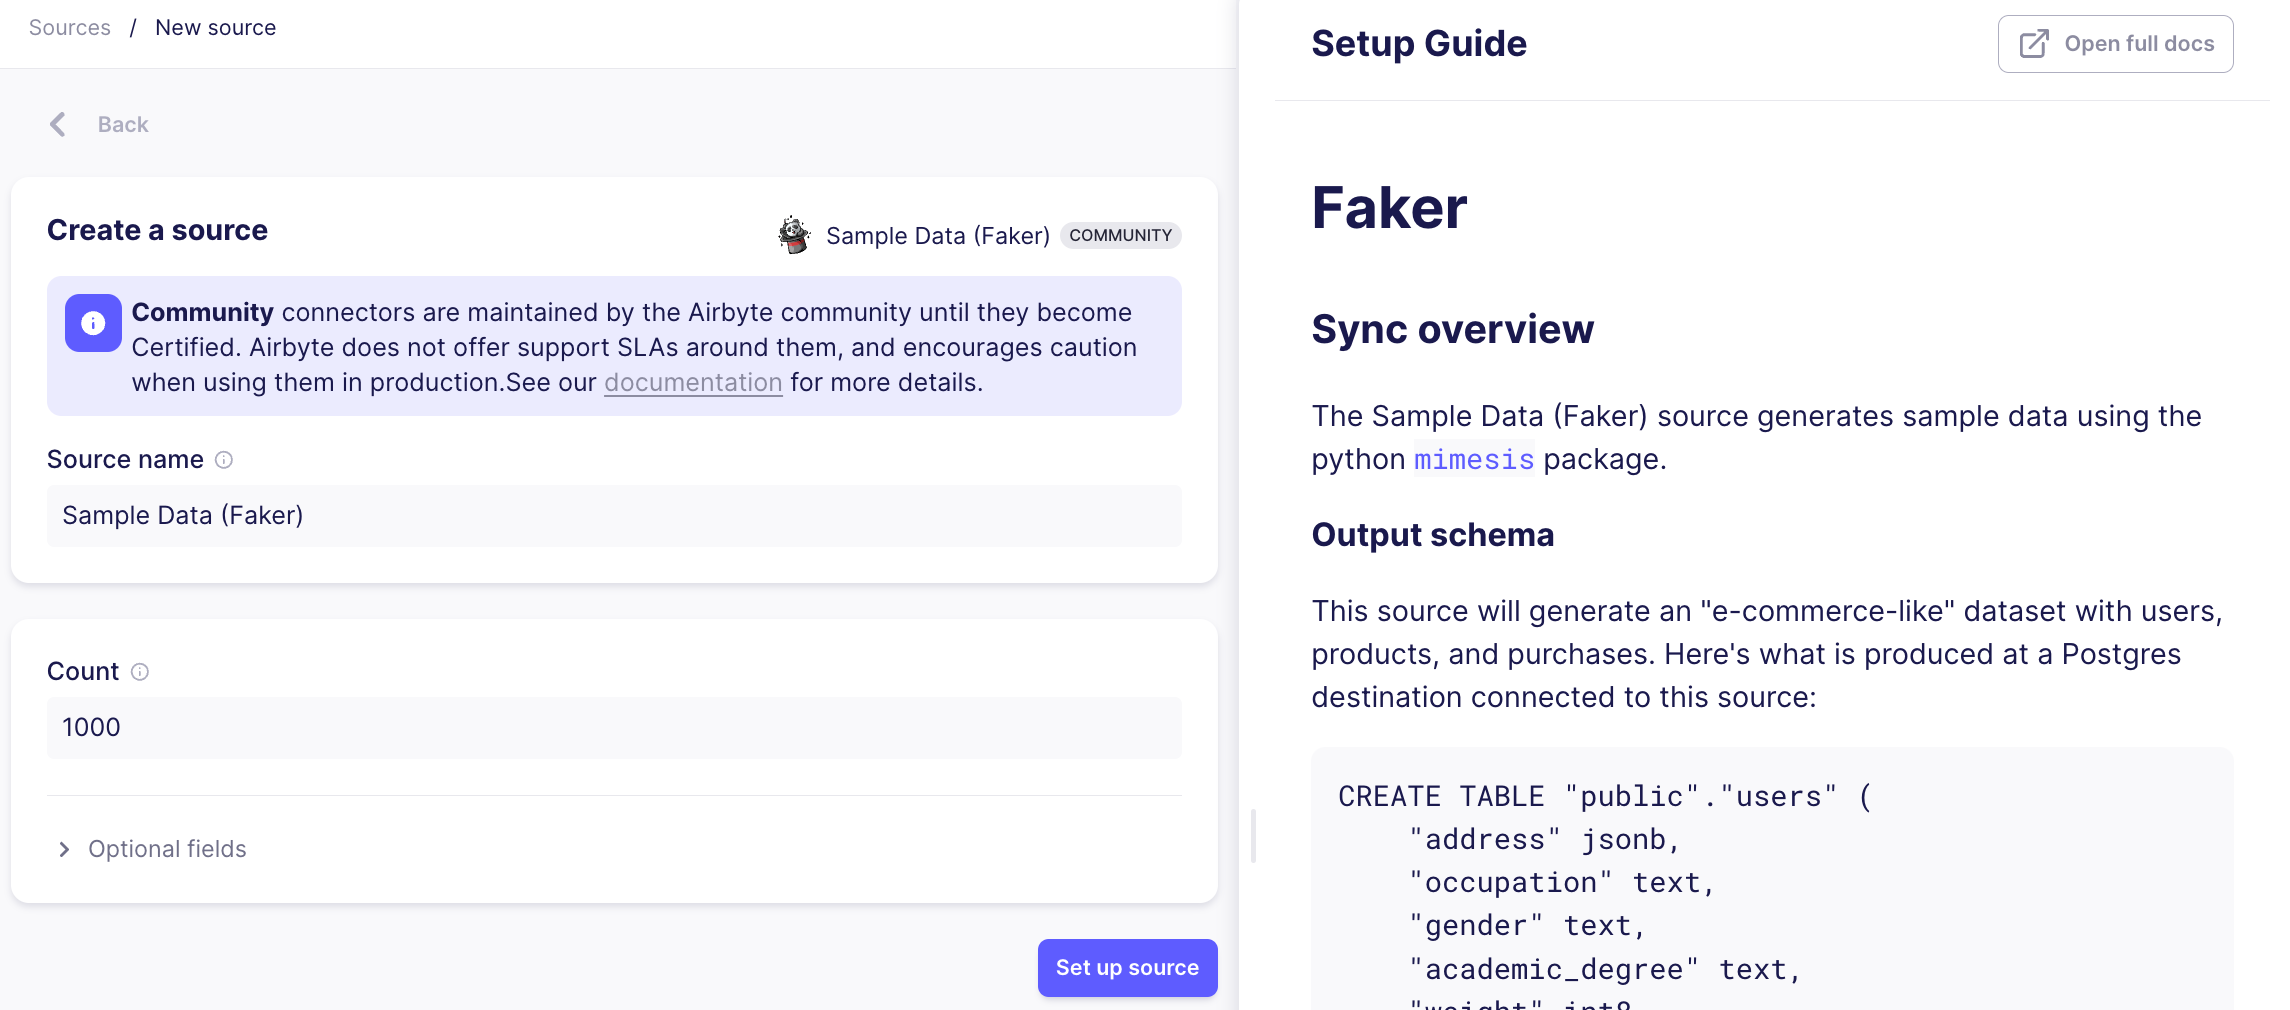This screenshot has height=1010, width=2290.
Task: Open the documentation link in Community notice
Action: pyautogui.click(x=692, y=383)
